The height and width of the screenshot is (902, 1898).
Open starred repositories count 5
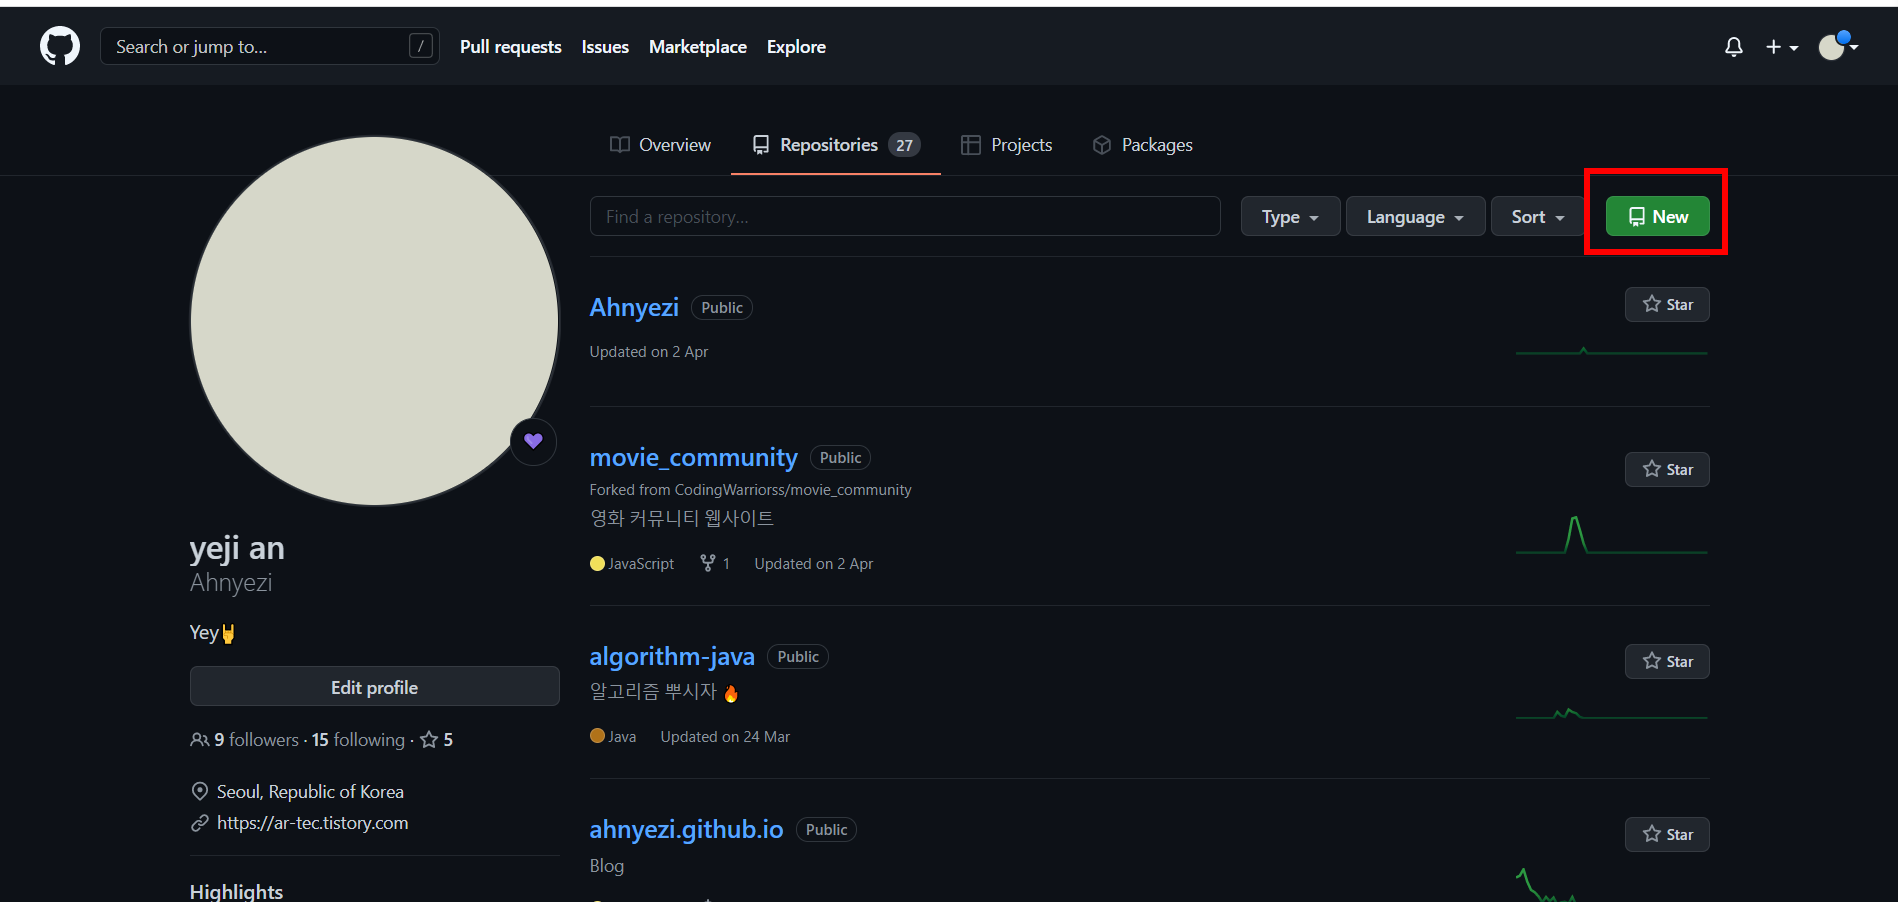click(437, 740)
